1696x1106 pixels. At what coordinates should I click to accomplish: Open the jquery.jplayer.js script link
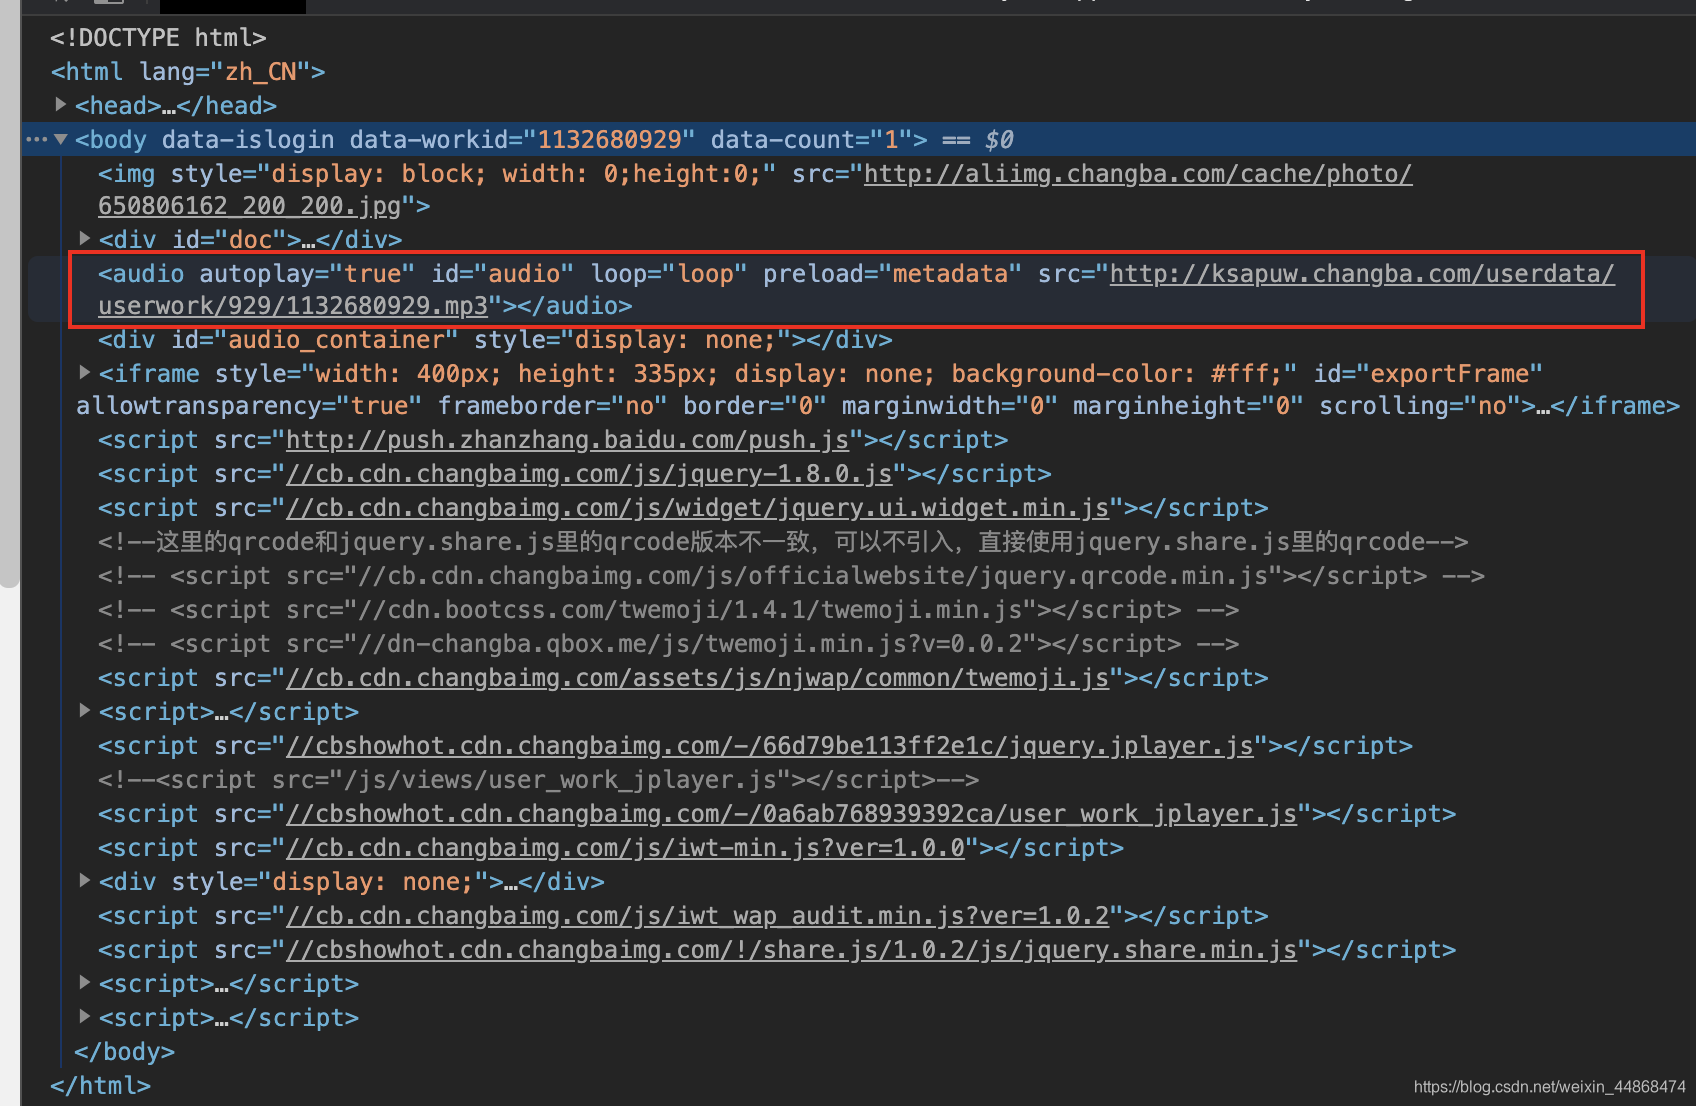(x=770, y=746)
